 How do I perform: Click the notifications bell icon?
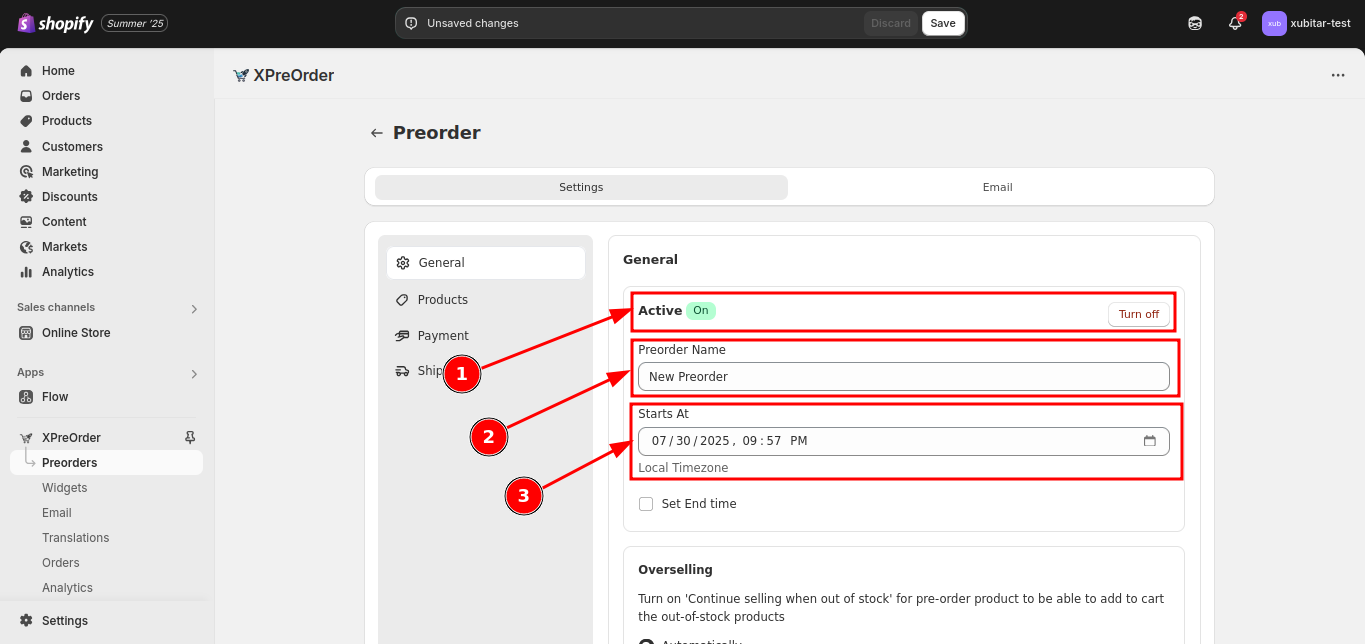[x=1235, y=23]
